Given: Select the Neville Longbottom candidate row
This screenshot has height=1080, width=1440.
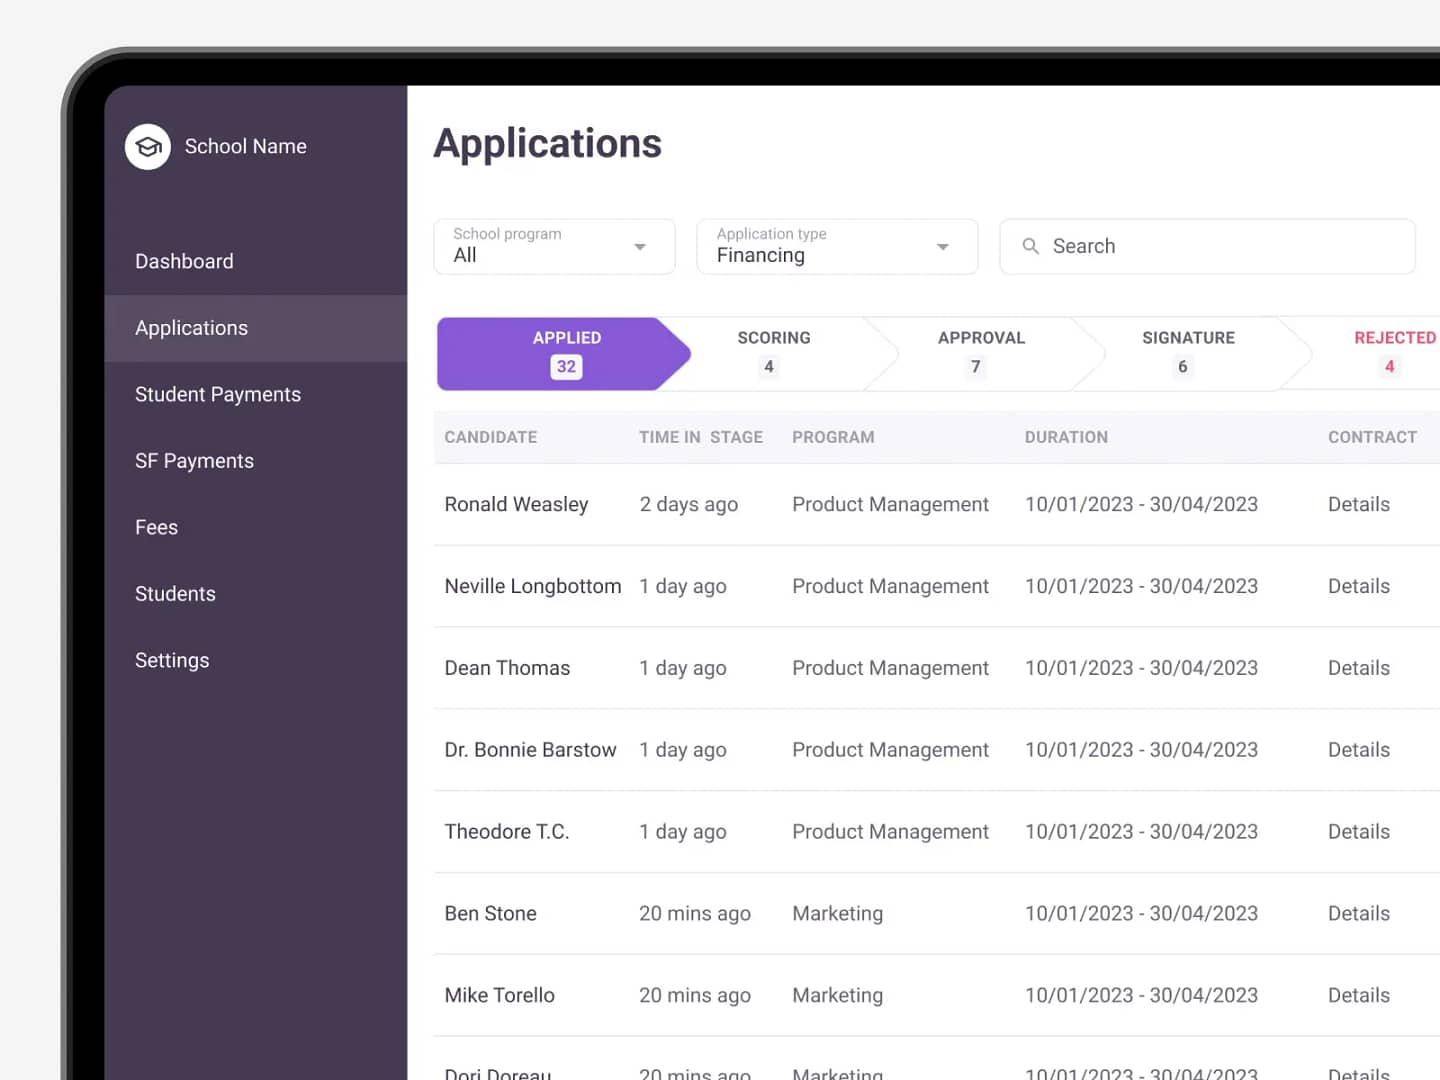Looking at the screenshot, I should [x=532, y=586].
